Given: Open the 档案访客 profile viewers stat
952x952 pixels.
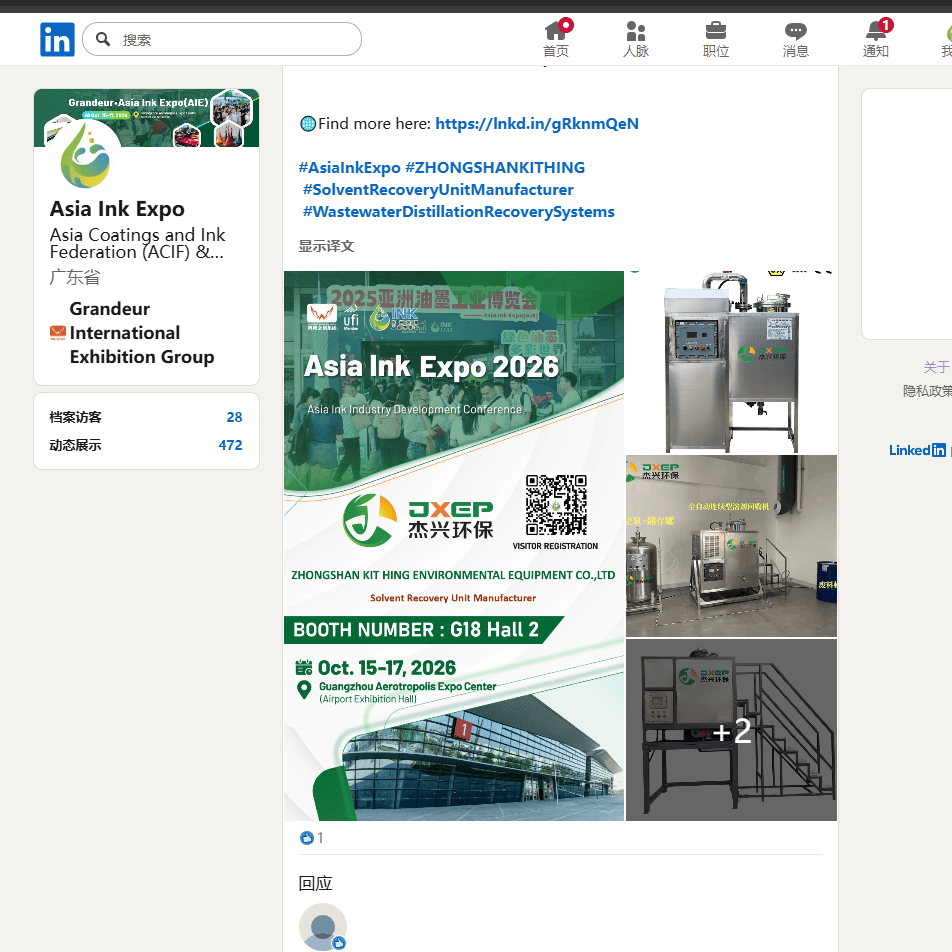Looking at the screenshot, I should point(146,417).
